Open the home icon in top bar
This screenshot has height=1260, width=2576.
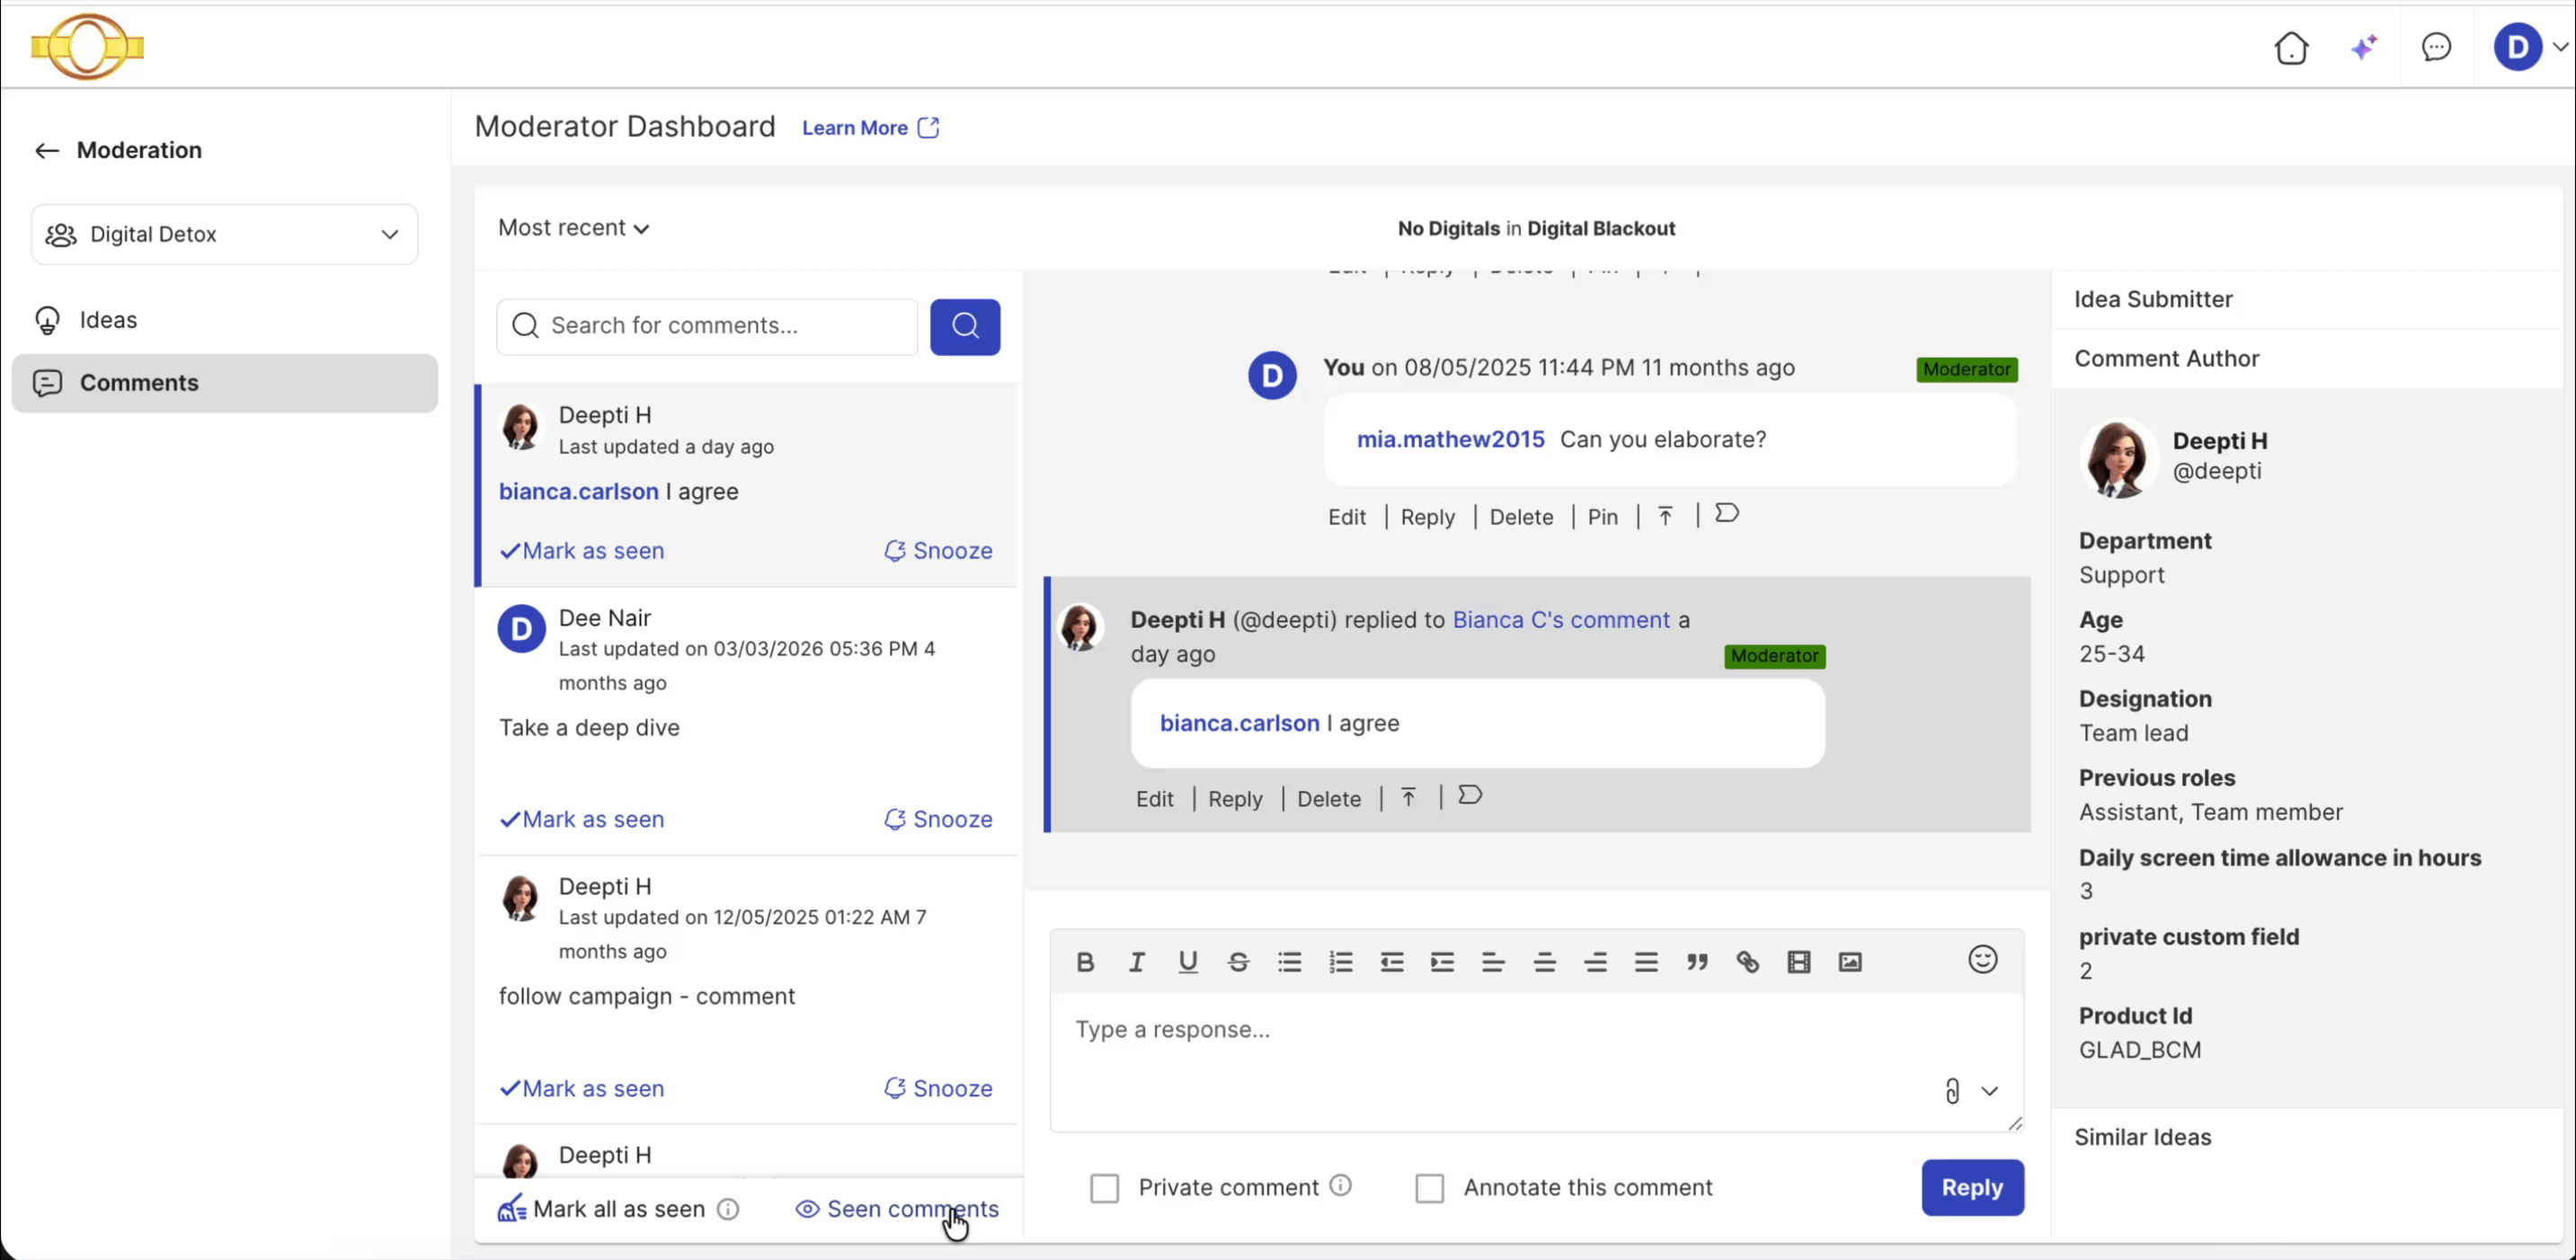[2291, 47]
